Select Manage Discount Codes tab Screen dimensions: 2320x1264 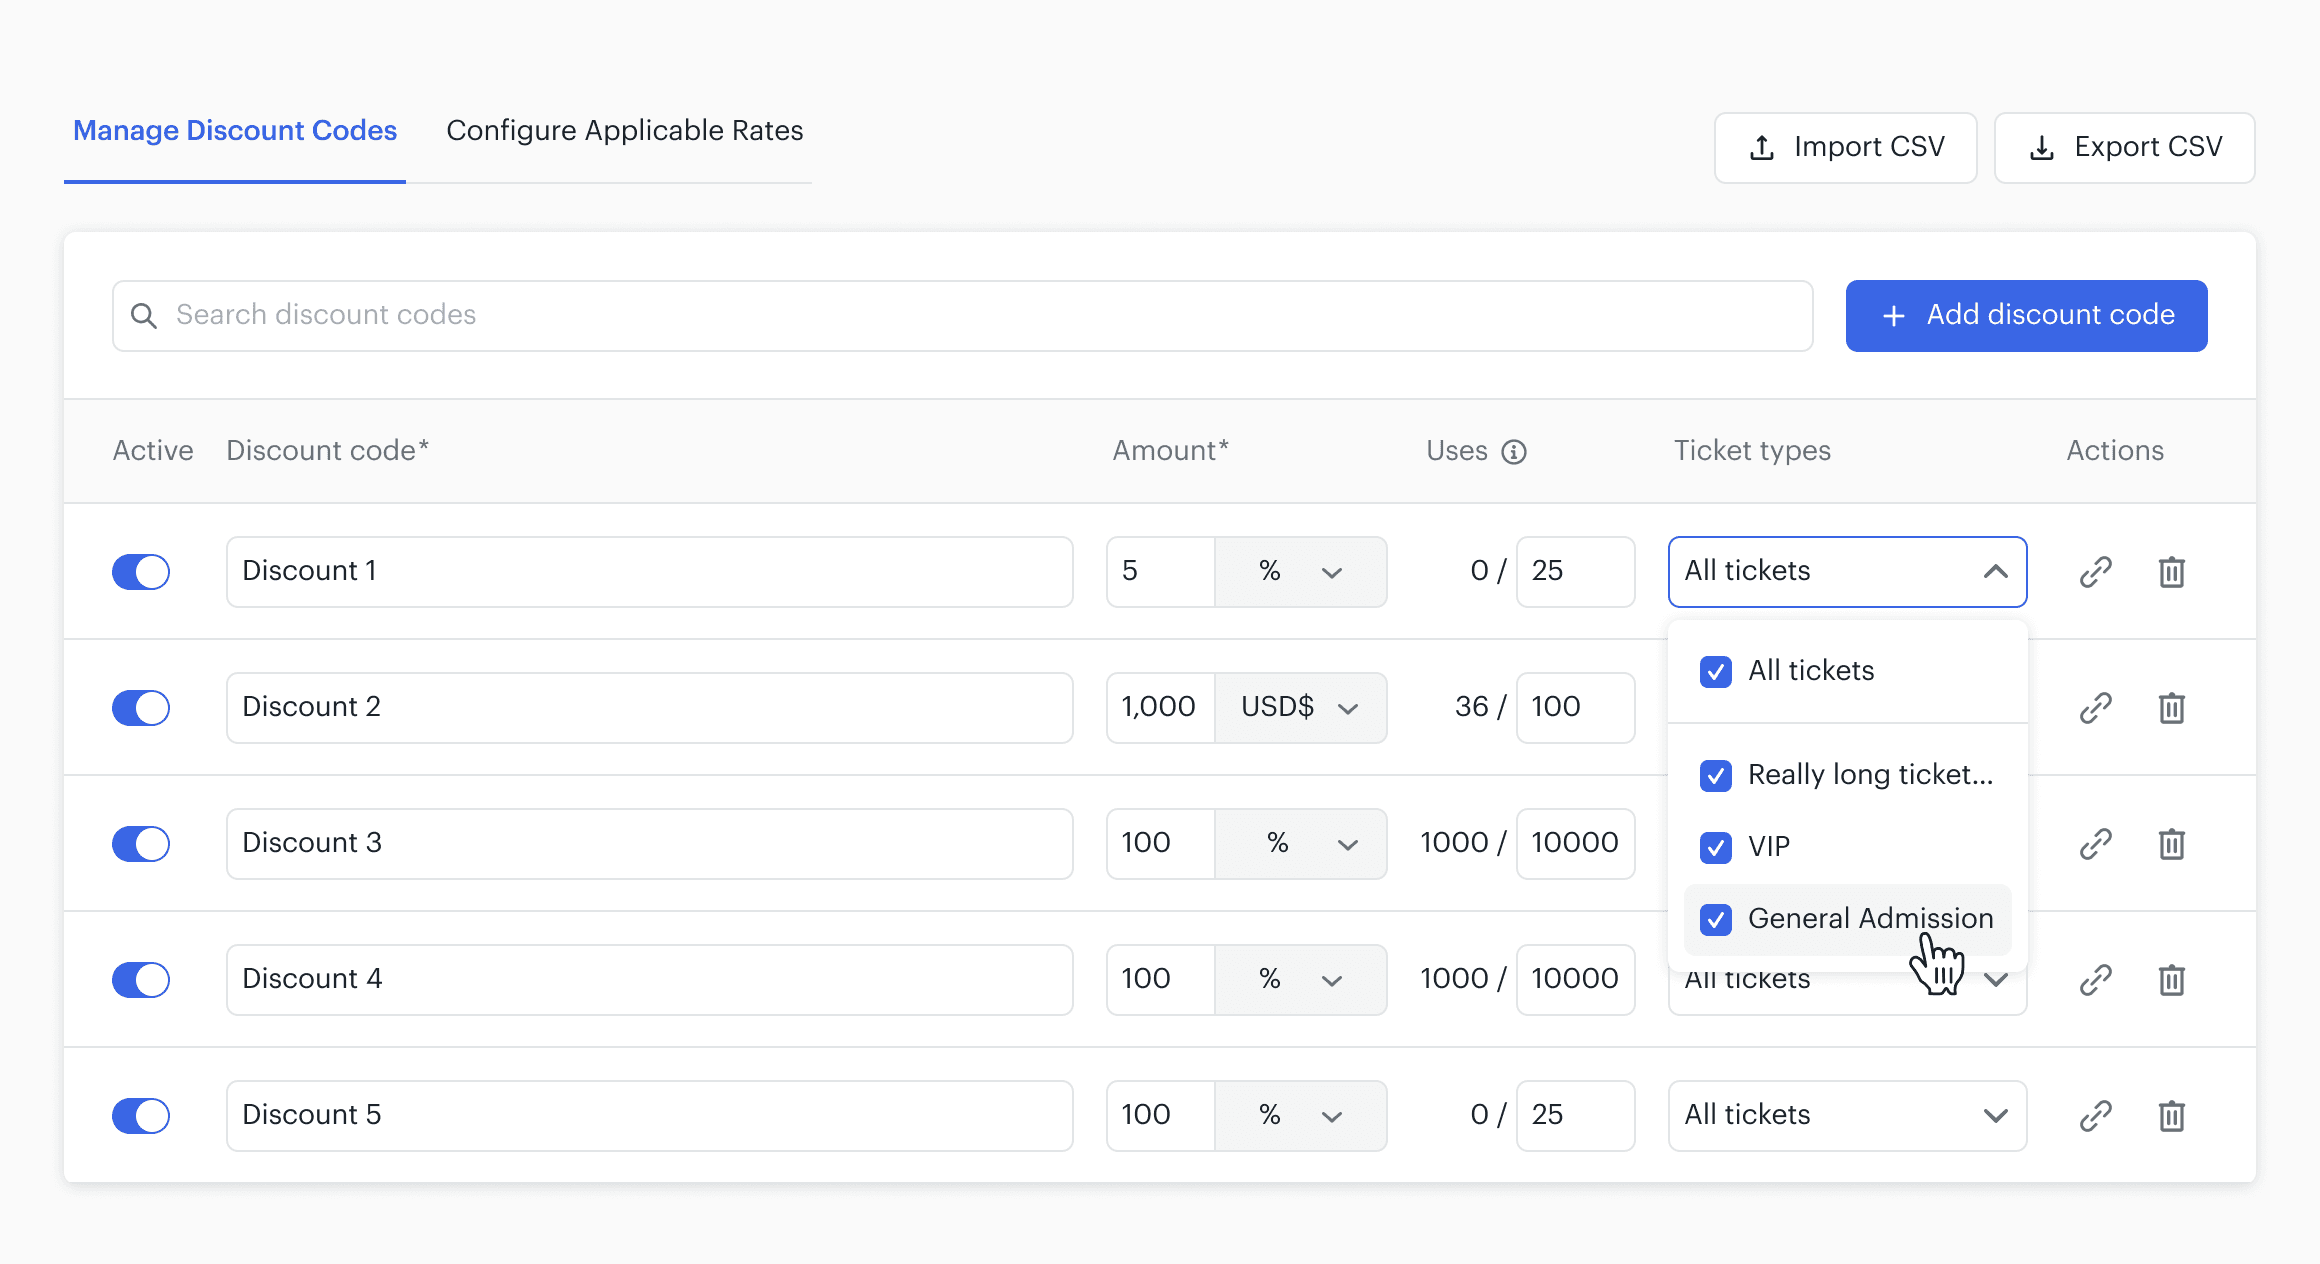tap(235, 131)
